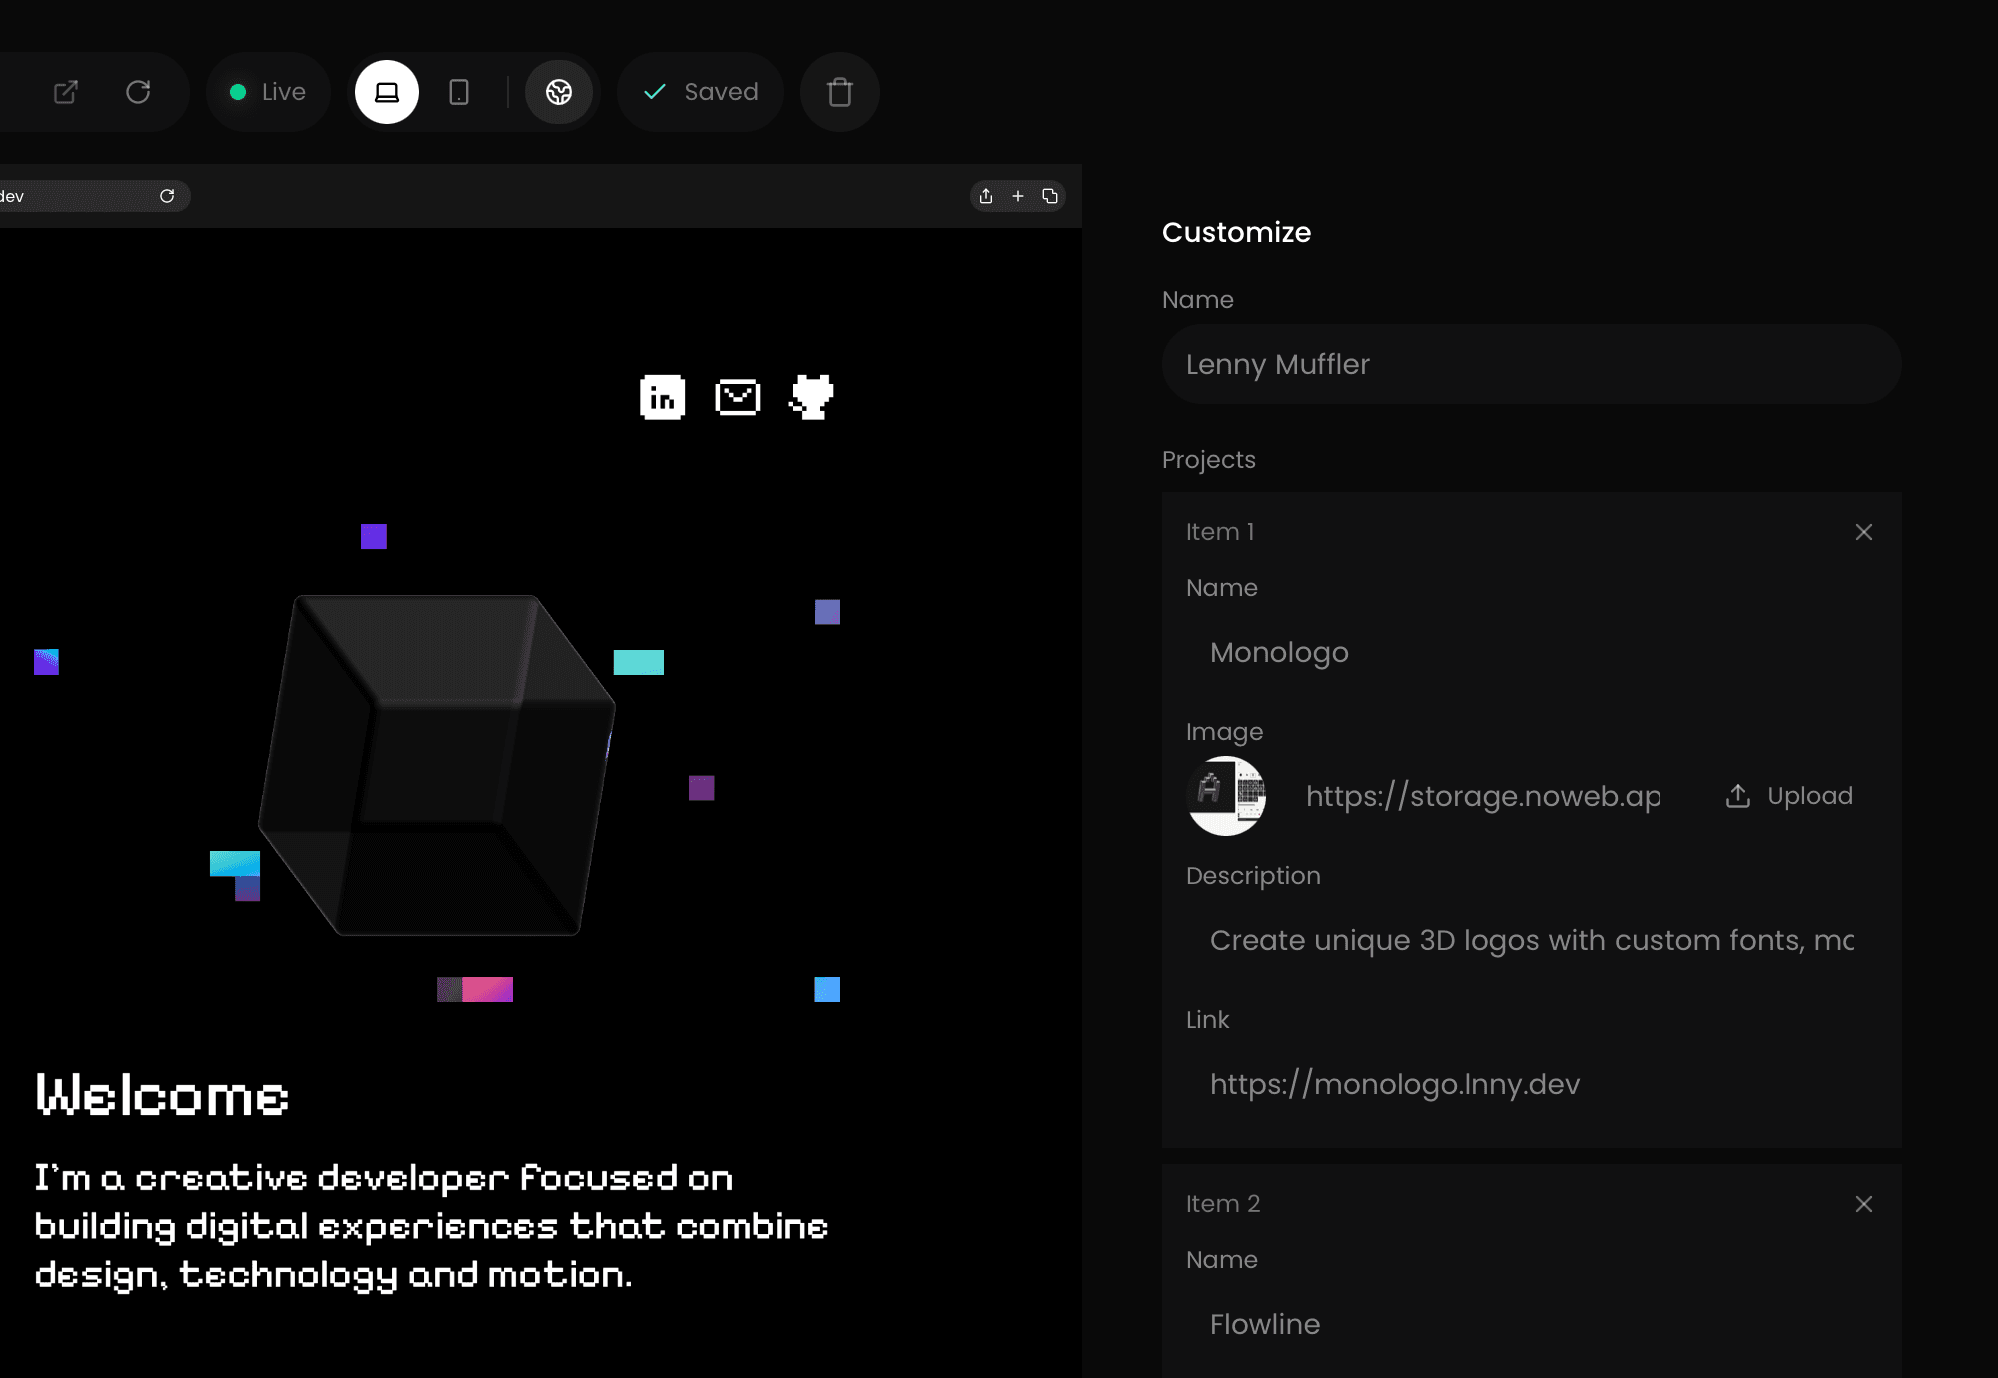Remove Item 1 from Projects
This screenshot has width=1998, height=1378.
point(1864,532)
